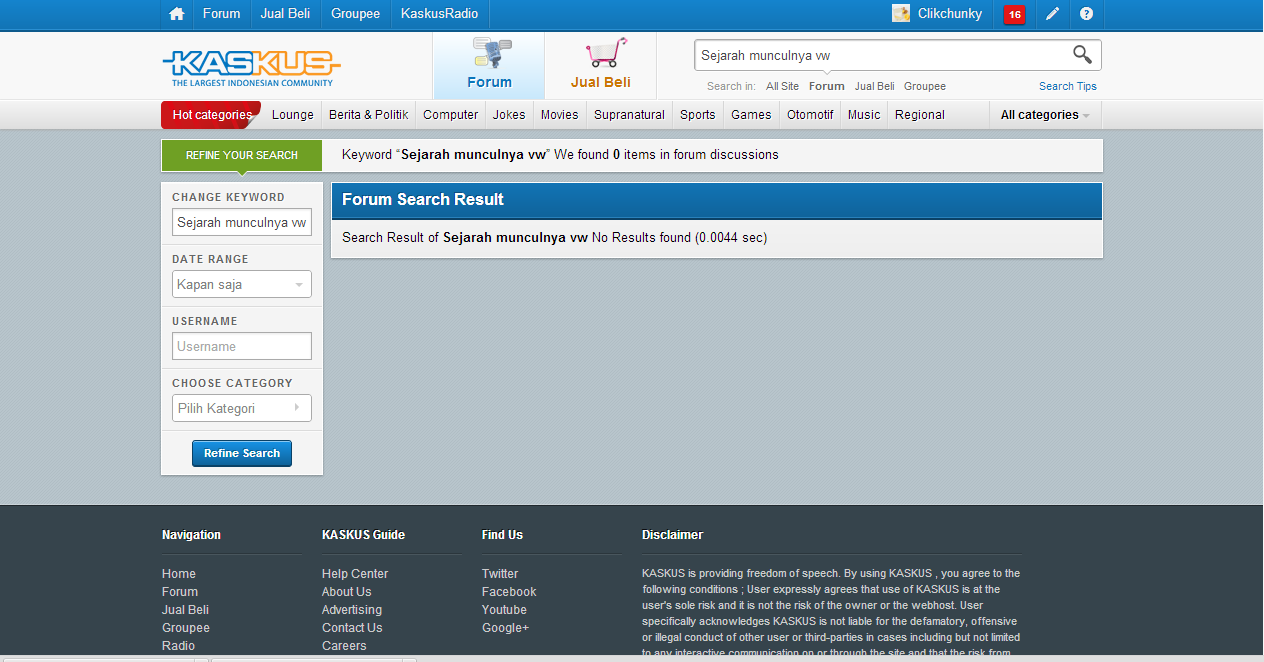This screenshot has height=662, width=1264.
Task: Open the Jual Beli section with cart icon
Action: click(x=601, y=65)
